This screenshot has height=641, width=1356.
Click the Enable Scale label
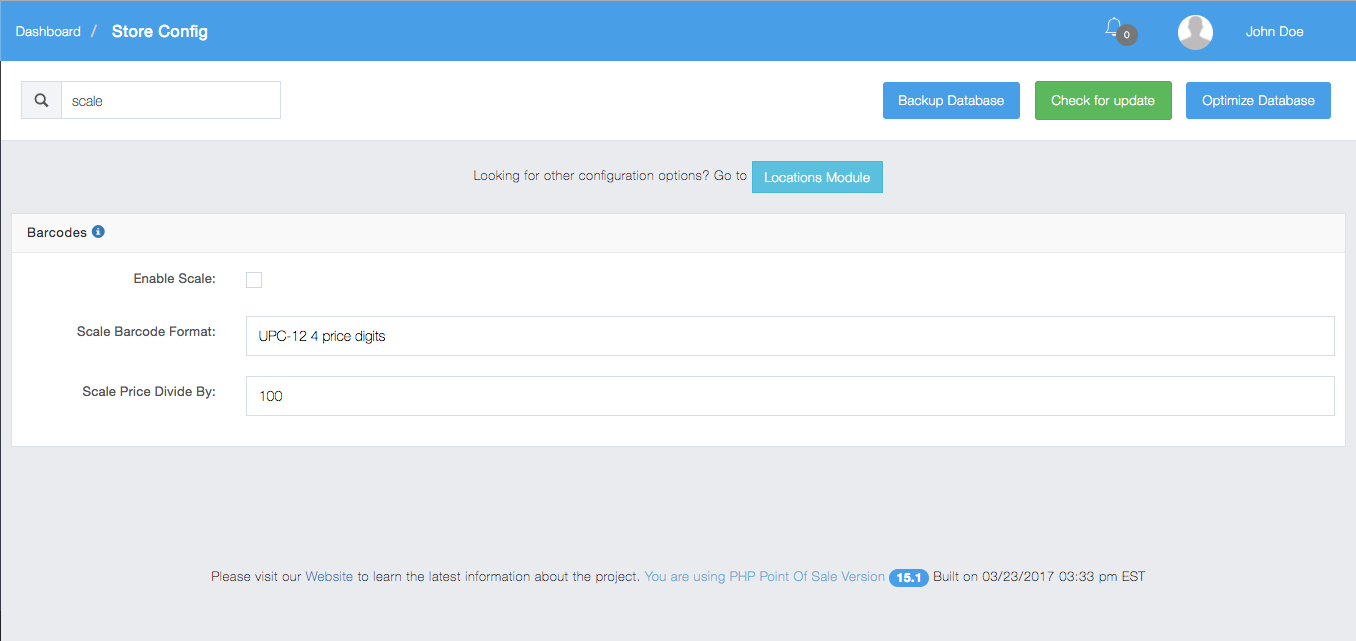[x=174, y=279]
